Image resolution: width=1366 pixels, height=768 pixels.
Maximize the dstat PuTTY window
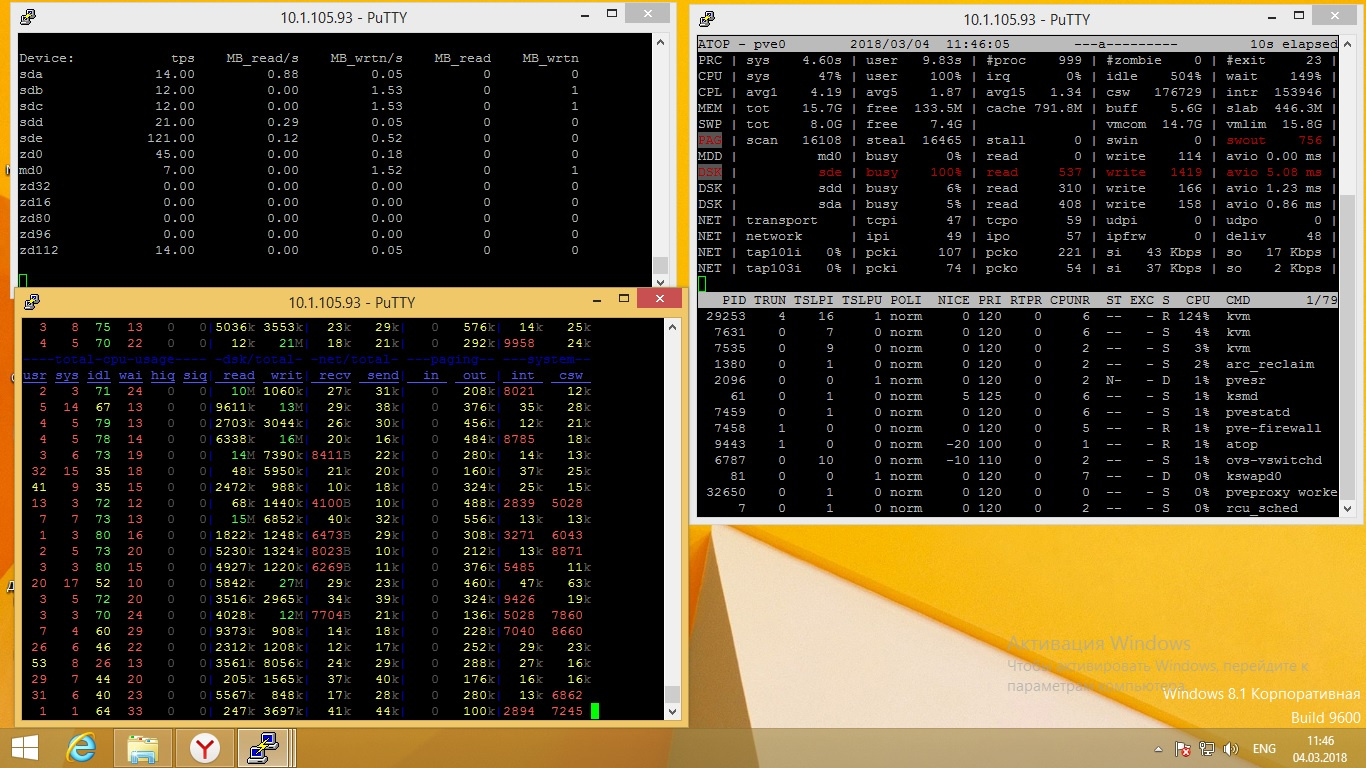(624, 299)
